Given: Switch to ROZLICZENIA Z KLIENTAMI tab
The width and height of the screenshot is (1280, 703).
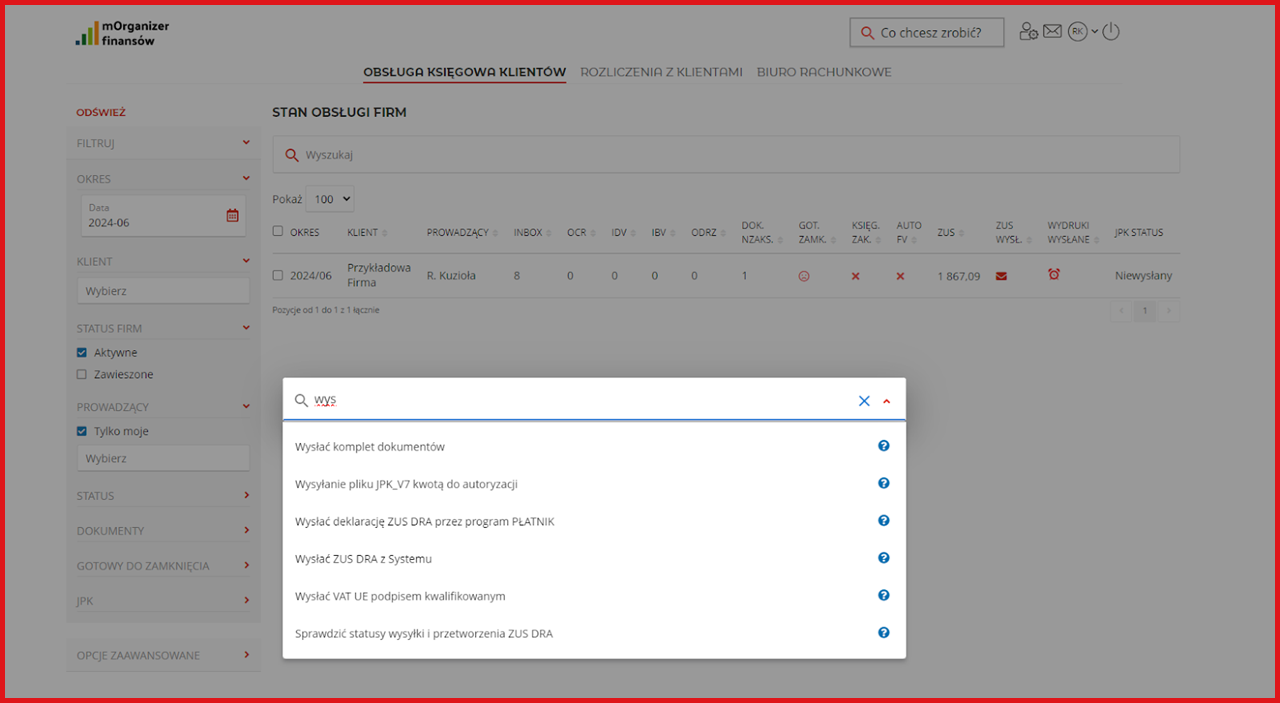Looking at the screenshot, I should click(661, 72).
